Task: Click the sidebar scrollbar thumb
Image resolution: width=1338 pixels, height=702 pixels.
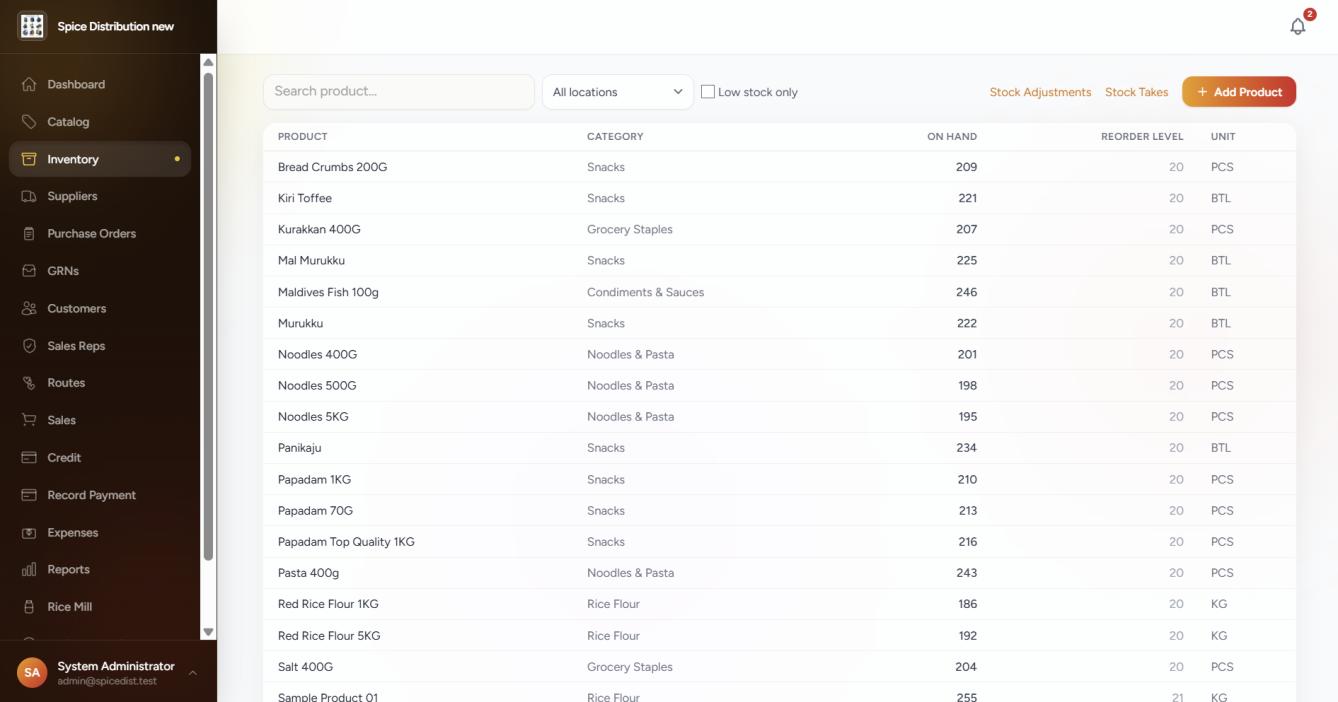Action: coord(208,315)
